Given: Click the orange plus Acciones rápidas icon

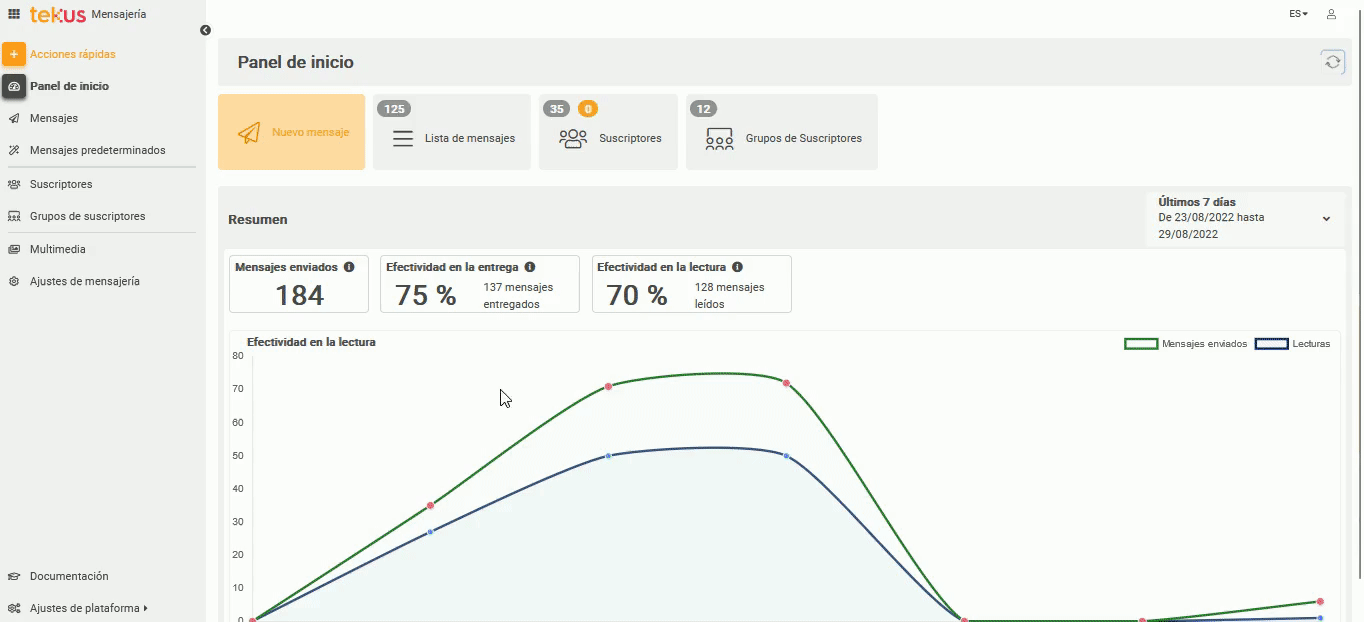Looking at the screenshot, I should [14, 54].
